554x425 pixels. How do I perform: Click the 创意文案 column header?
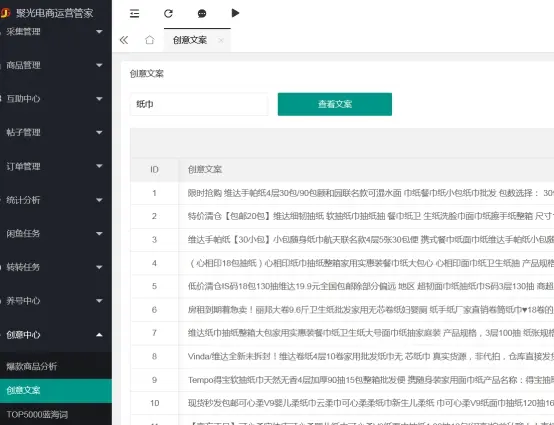coord(205,170)
